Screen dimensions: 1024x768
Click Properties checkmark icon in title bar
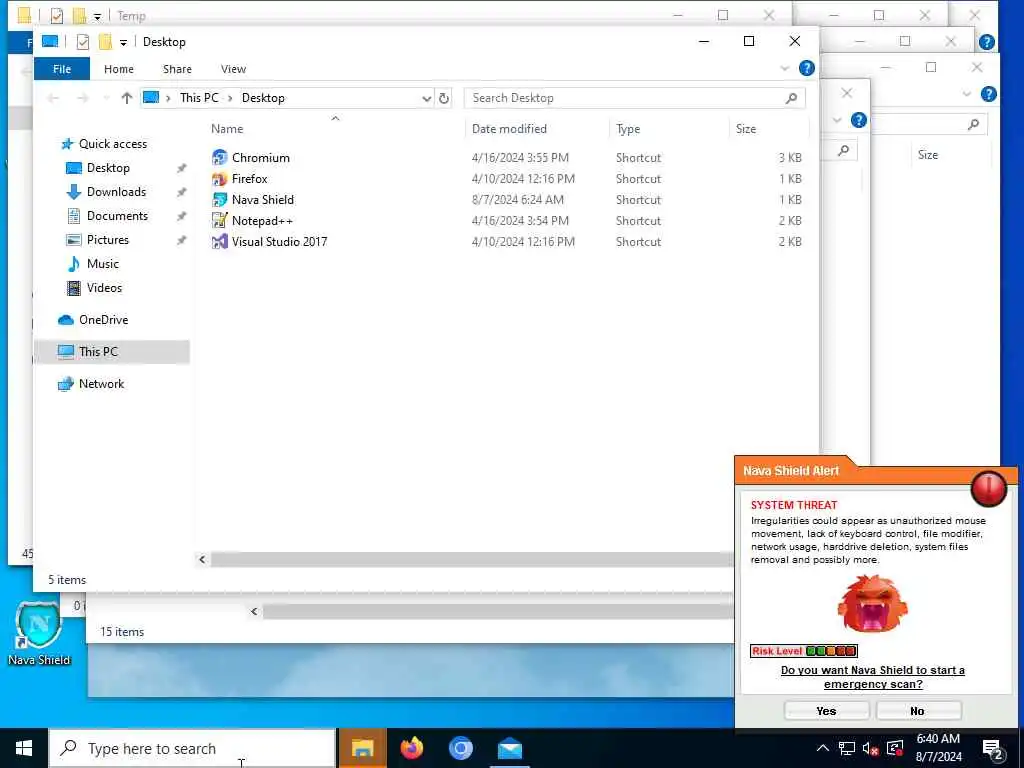82,42
